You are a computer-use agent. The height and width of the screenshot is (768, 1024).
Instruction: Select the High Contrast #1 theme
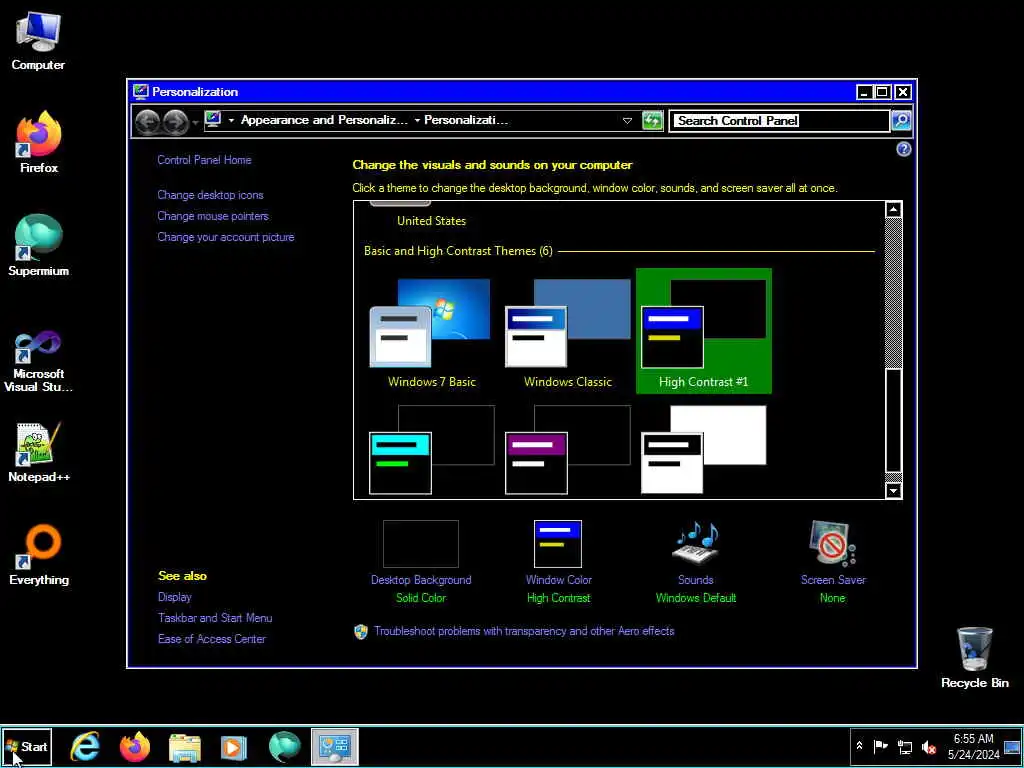pos(703,332)
